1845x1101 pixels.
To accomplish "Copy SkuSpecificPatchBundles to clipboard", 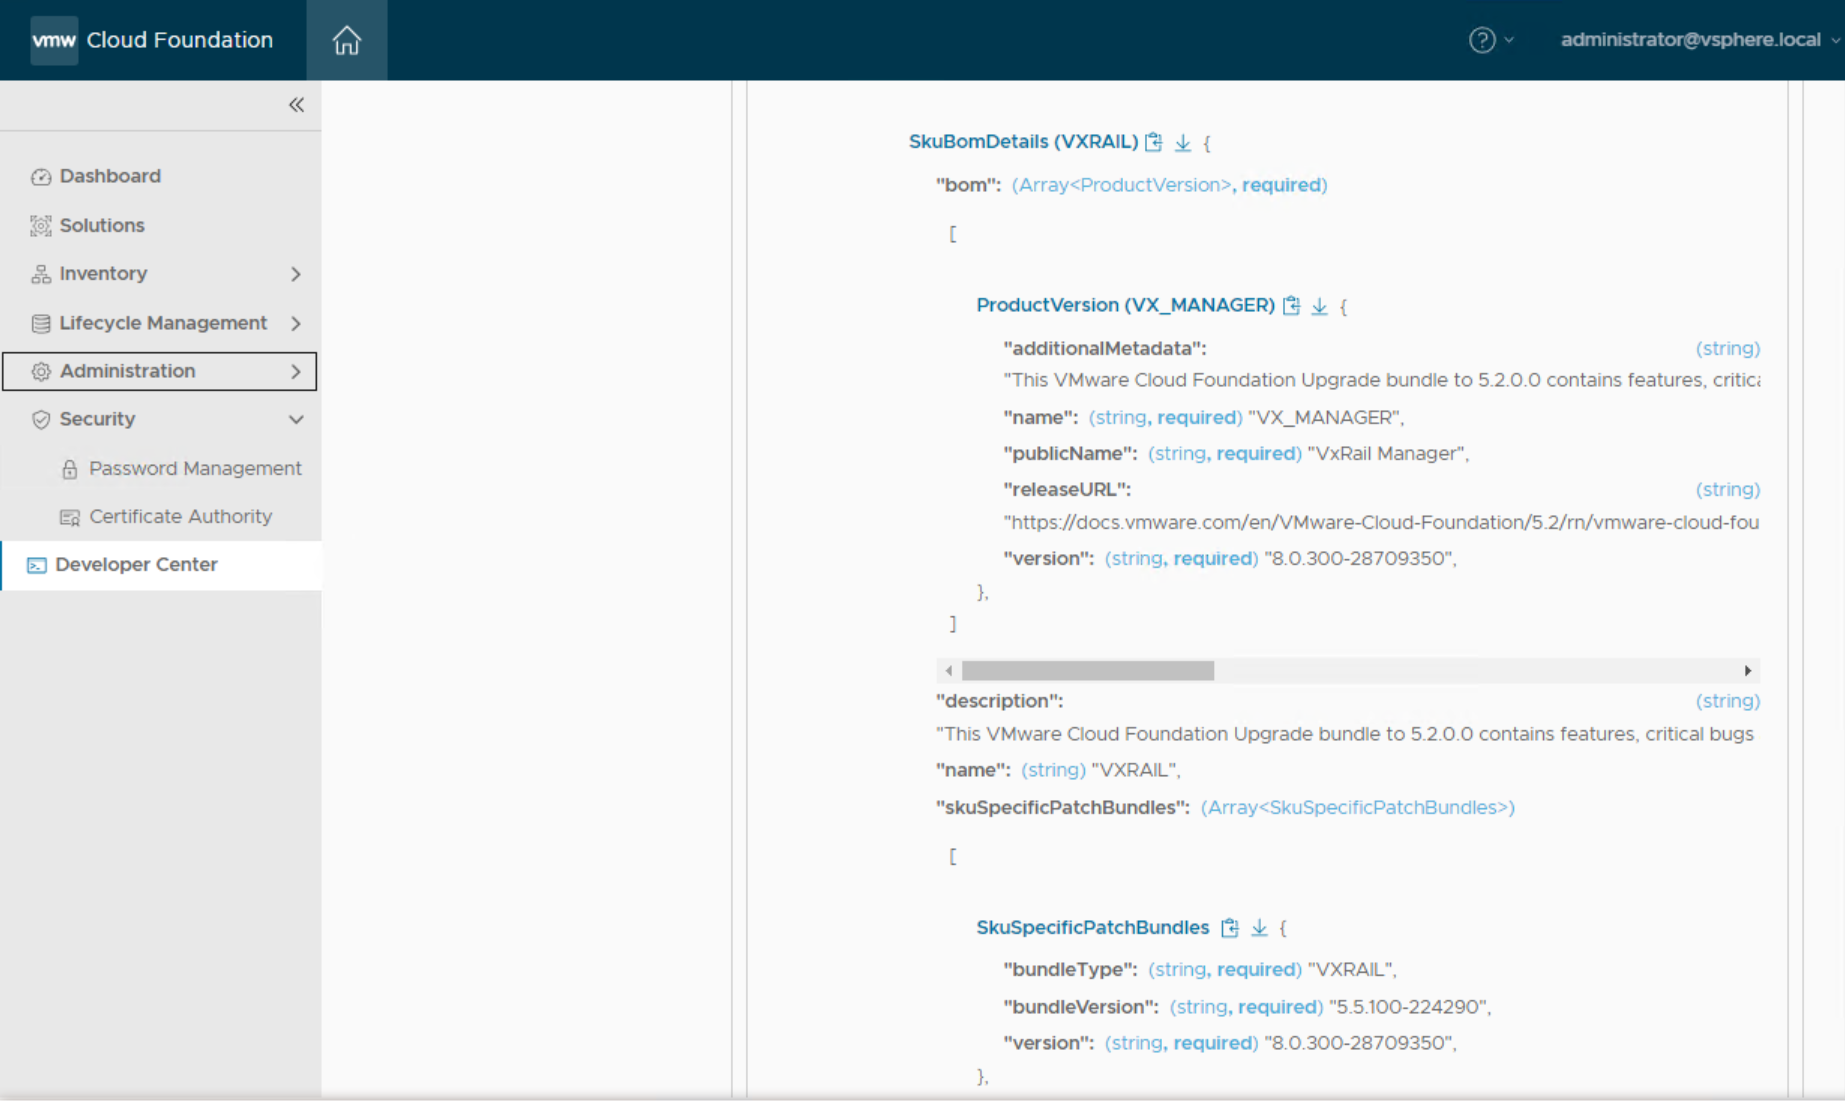I will pos(1230,928).
